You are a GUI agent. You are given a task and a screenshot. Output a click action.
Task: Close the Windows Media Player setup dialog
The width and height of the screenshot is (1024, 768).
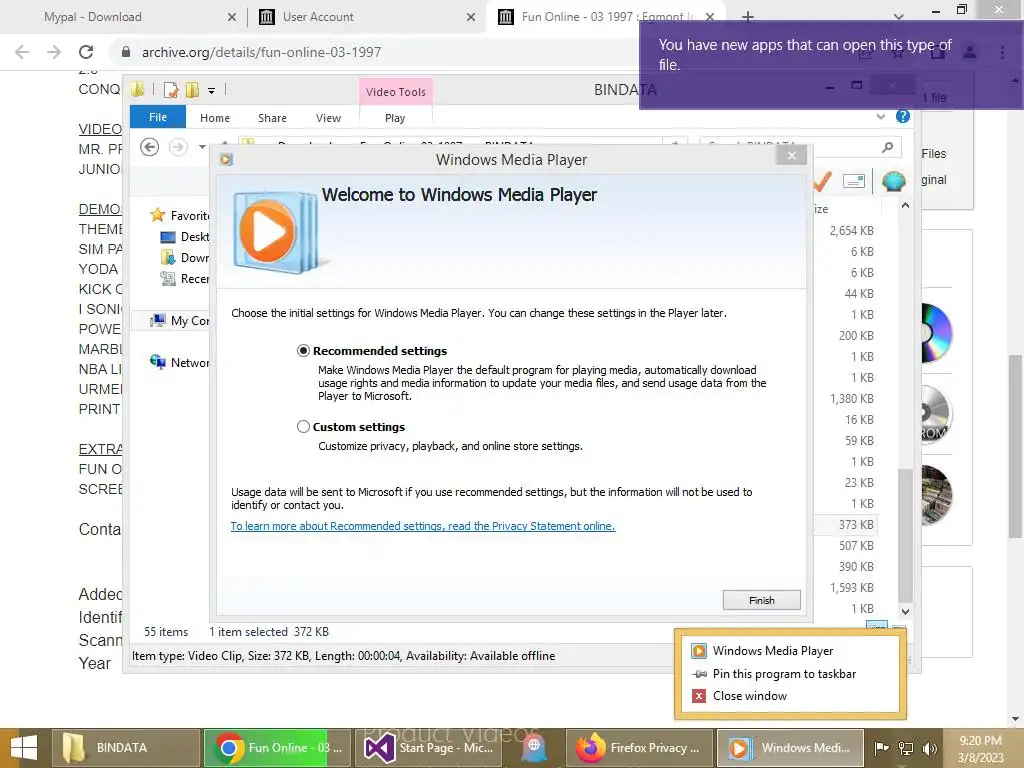(x=792, y=155)
